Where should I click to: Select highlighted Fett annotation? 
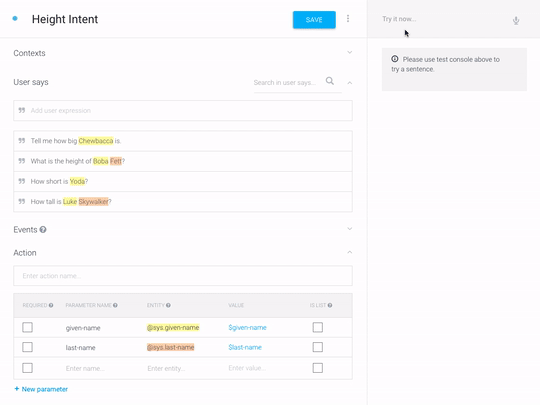click(116, 161)
